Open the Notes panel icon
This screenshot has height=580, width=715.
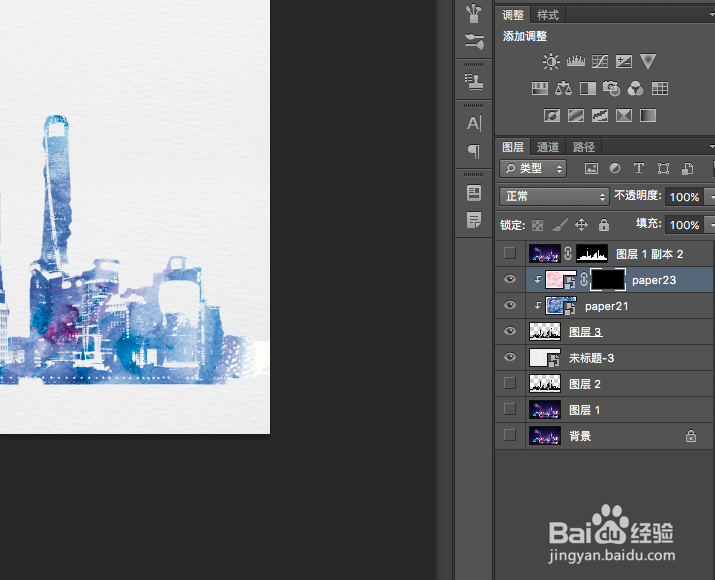pyautogui.click(x=474, y=220)
